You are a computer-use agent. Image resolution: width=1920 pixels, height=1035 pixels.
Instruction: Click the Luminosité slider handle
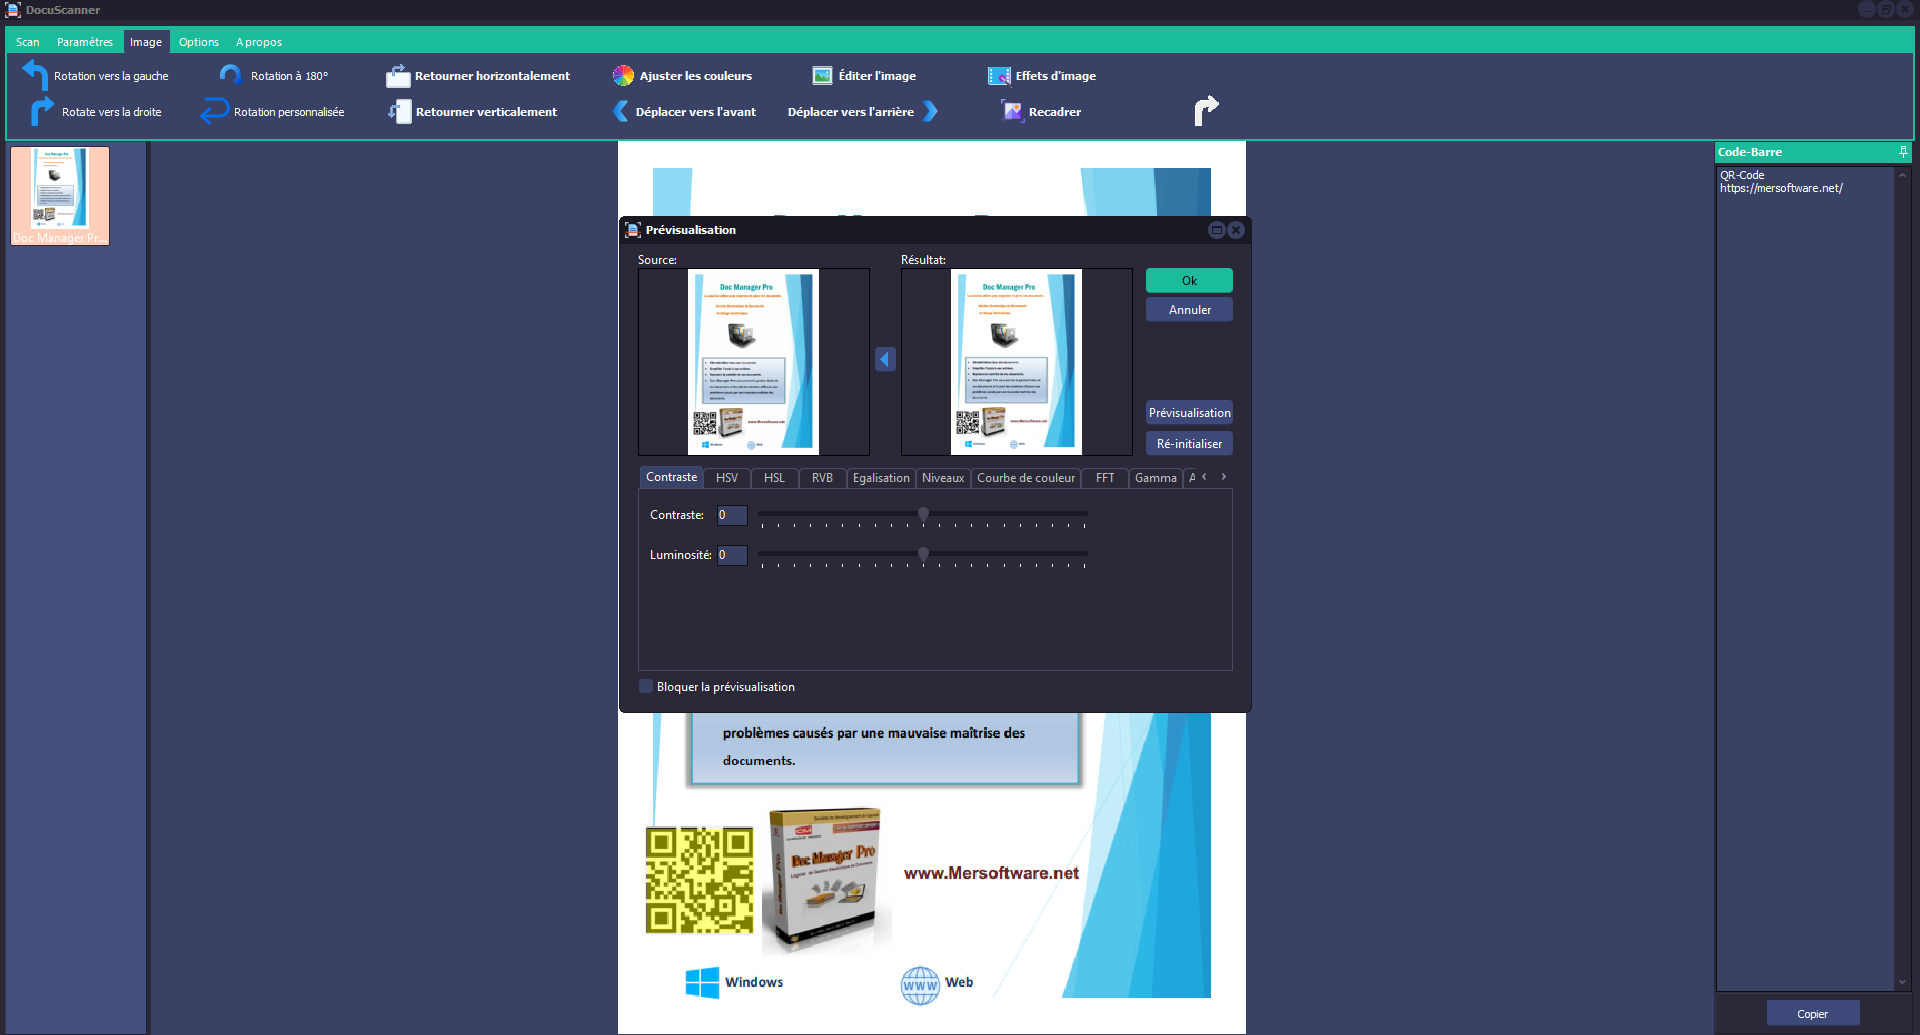tap(923, 554)
